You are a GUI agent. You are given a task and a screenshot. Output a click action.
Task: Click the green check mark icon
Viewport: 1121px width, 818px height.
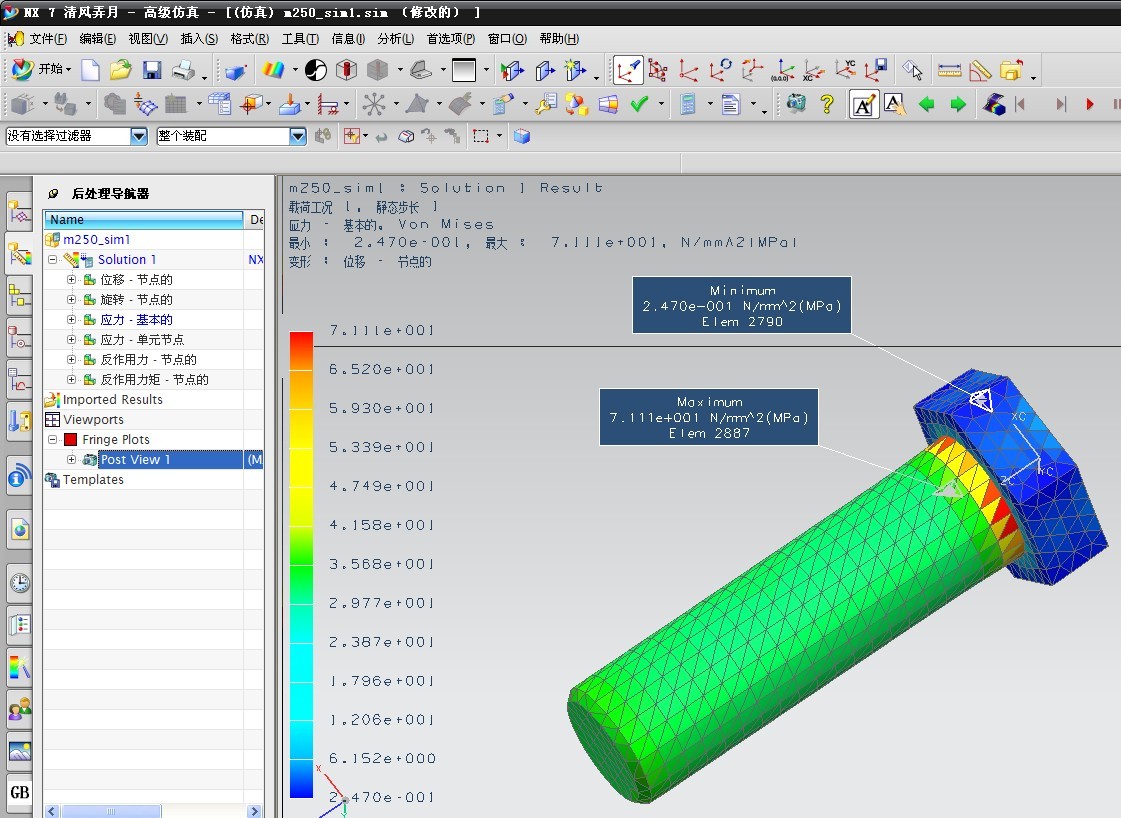click(639, 104)
